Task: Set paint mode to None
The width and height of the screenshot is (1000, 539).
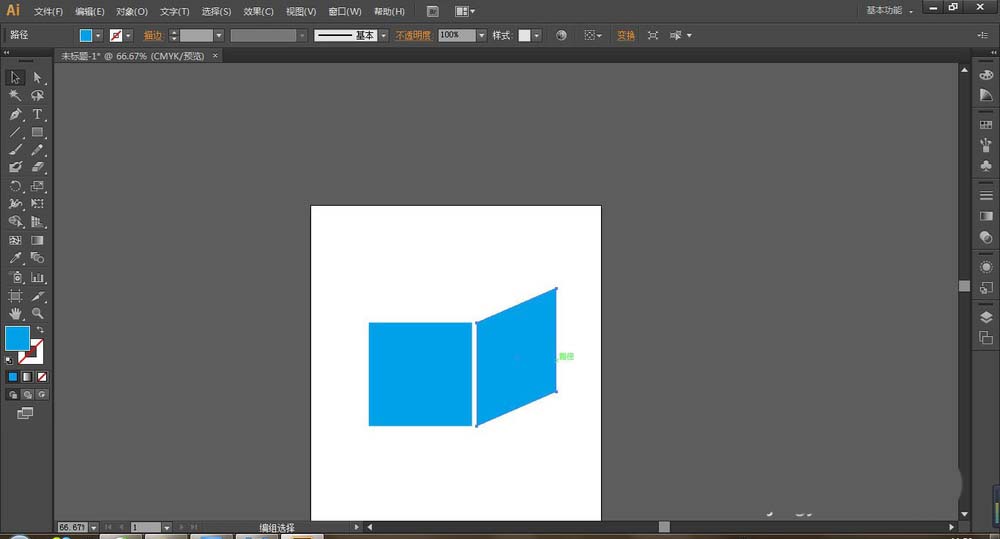Action: coord(42,377)
